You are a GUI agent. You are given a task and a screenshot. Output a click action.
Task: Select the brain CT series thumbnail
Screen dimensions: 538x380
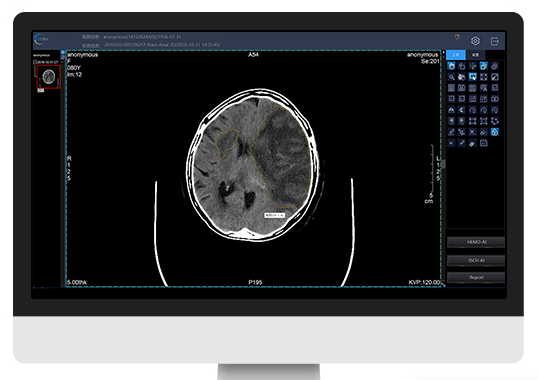49,77
